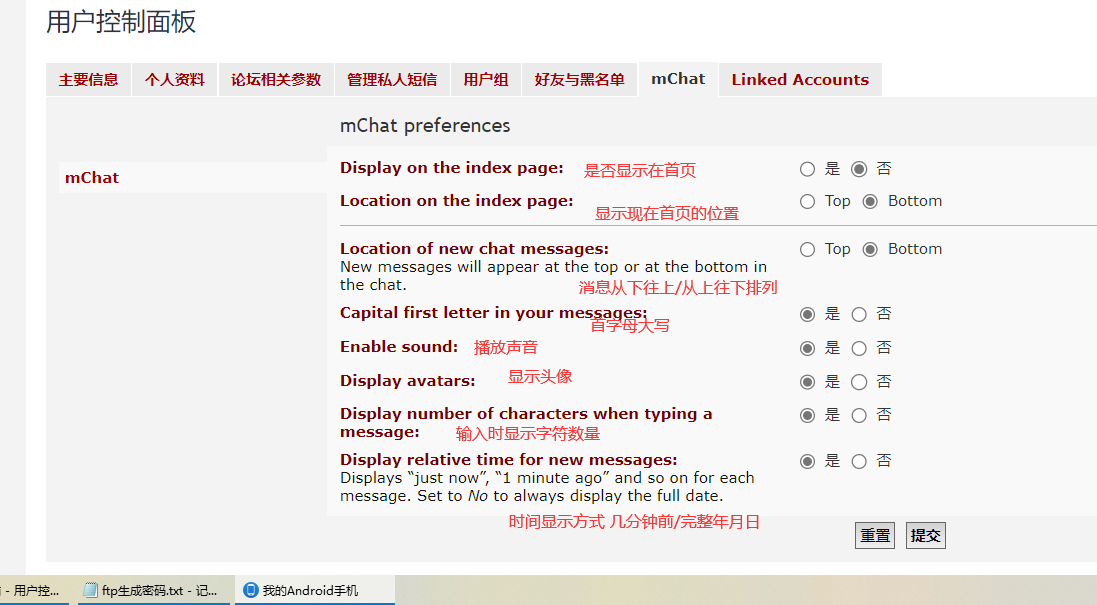Enable Display on the index page (是)
This screenshot has width=1097, height=605.
click(x=808, y=170)
